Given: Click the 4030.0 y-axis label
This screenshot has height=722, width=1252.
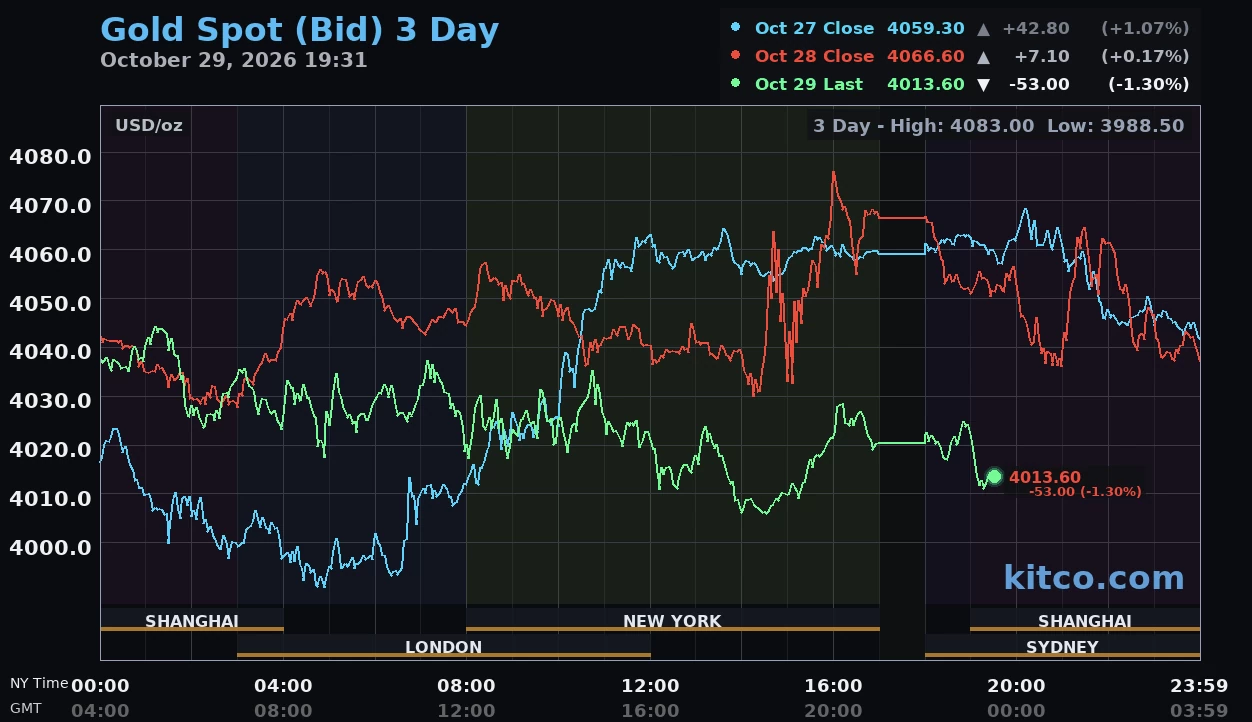Looking at the screenshot, I should [x=50, y=400].
